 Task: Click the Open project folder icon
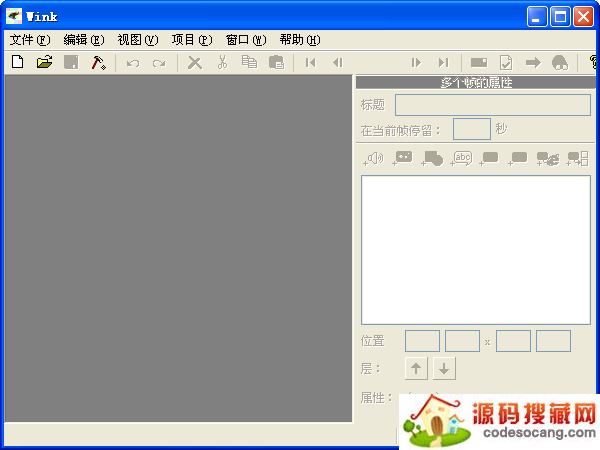pyautogui.click(x=44, y=62)
